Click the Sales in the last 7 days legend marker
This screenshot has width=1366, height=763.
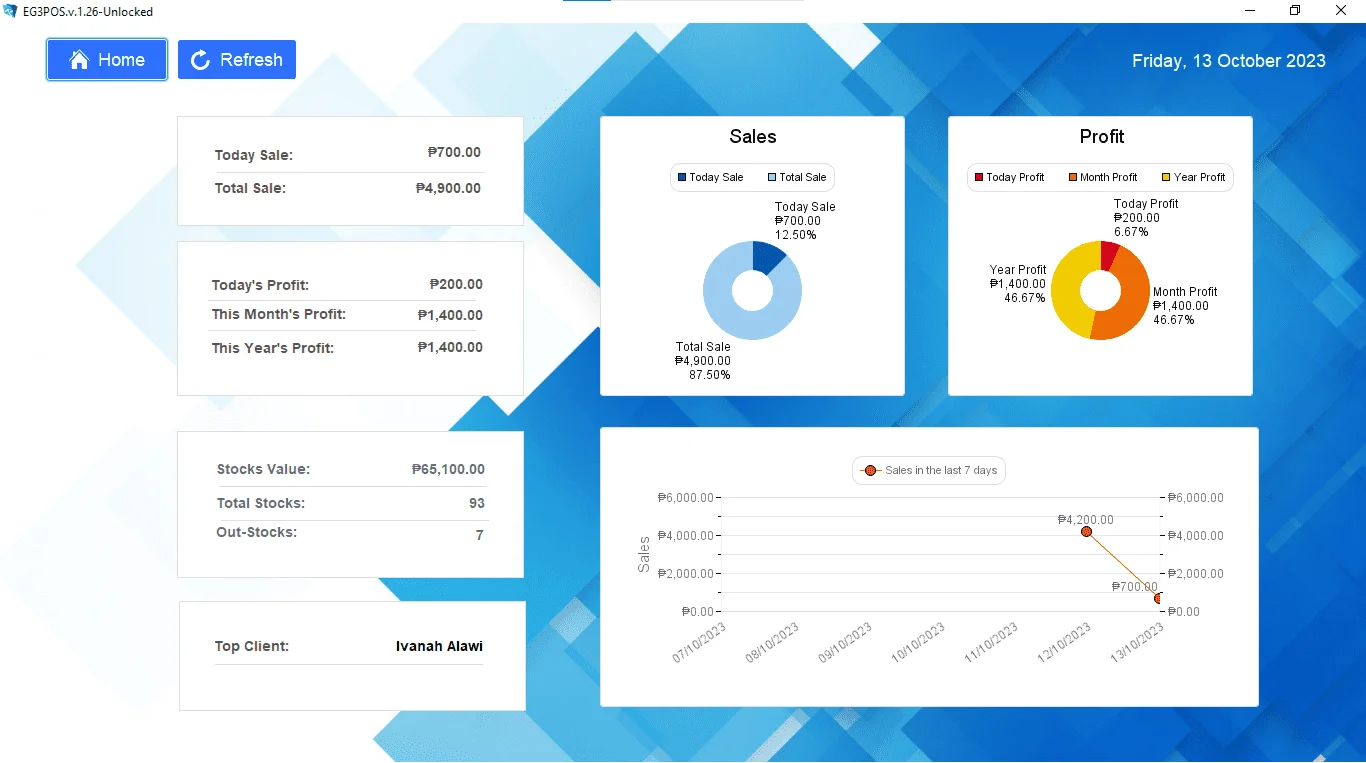[869, 471]
